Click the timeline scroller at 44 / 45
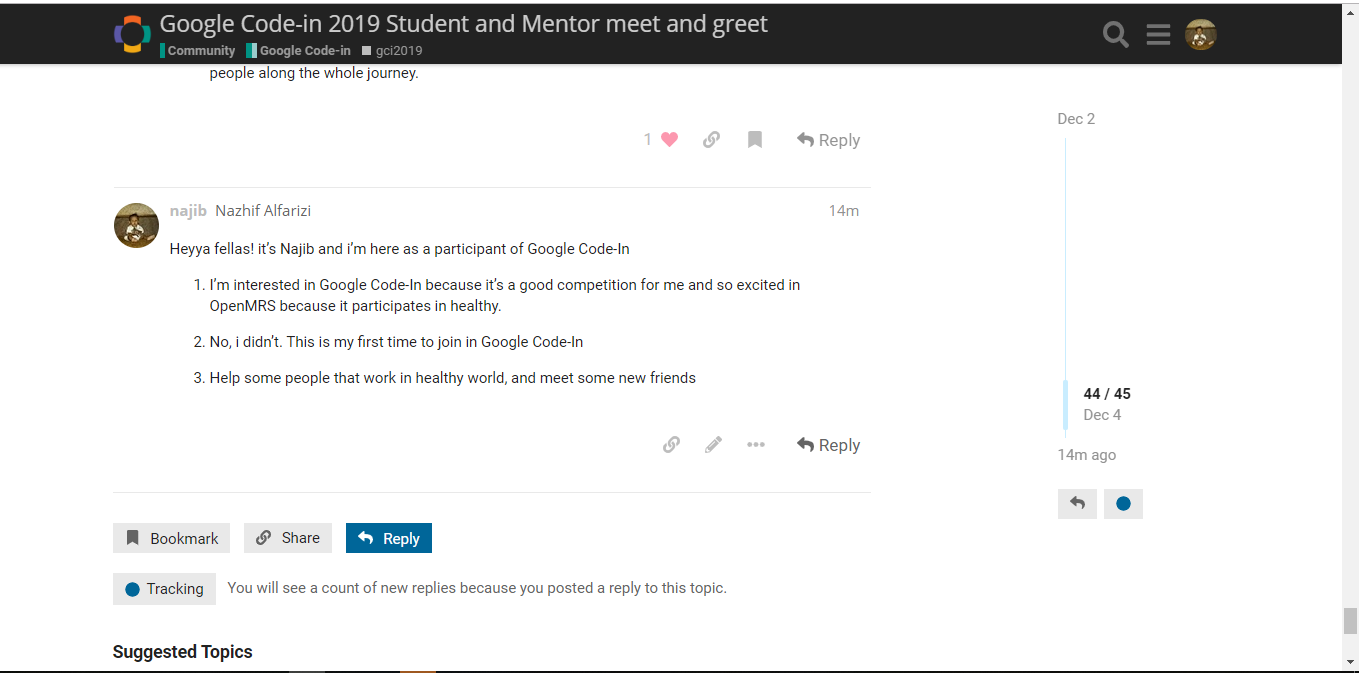 pyautogui.click(x=1107, y=404)
